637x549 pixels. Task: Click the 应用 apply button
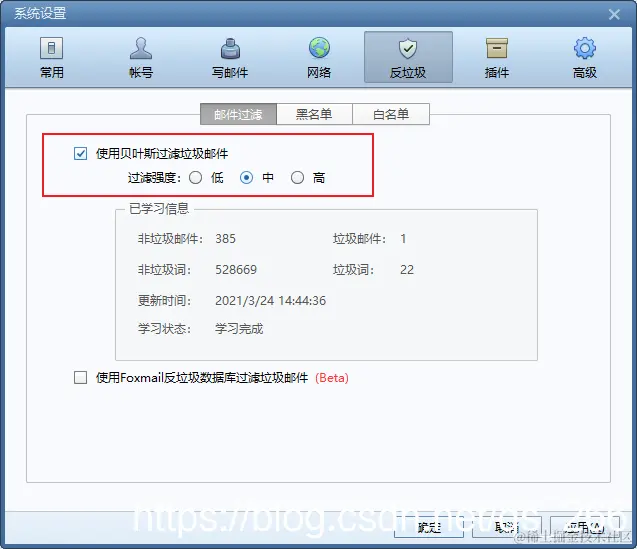[585, 527]
